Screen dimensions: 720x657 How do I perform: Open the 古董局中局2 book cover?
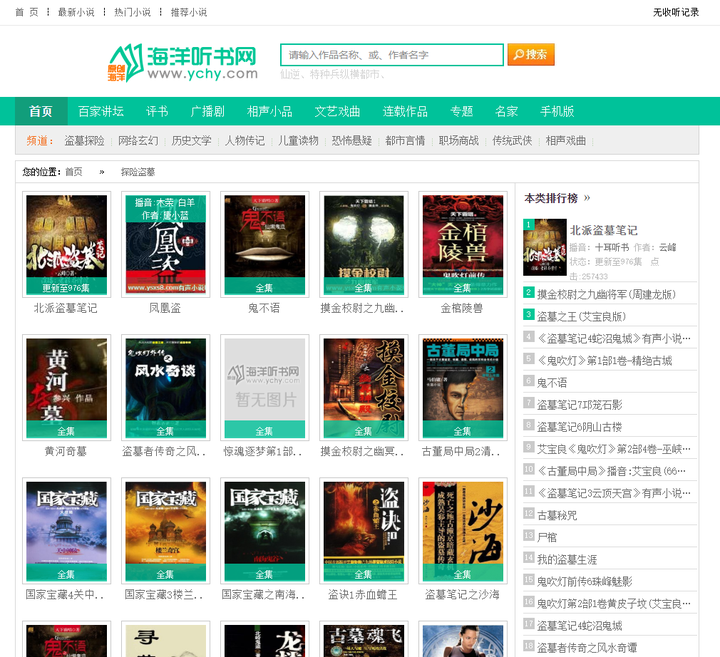click(463, 388)
